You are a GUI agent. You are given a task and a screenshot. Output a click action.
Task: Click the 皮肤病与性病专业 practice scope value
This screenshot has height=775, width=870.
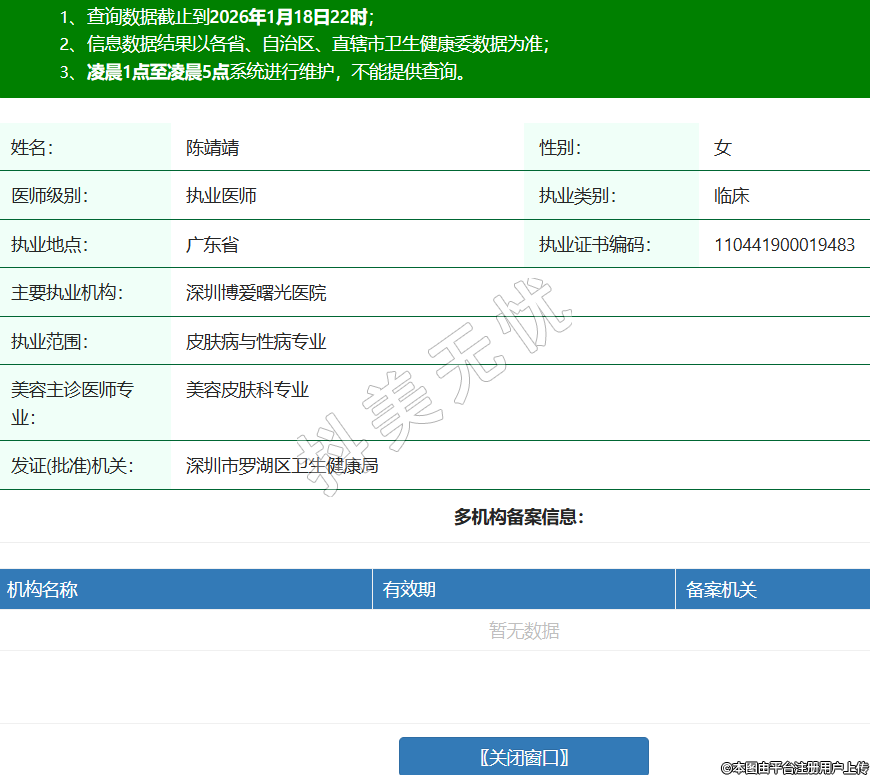[256, 342]
